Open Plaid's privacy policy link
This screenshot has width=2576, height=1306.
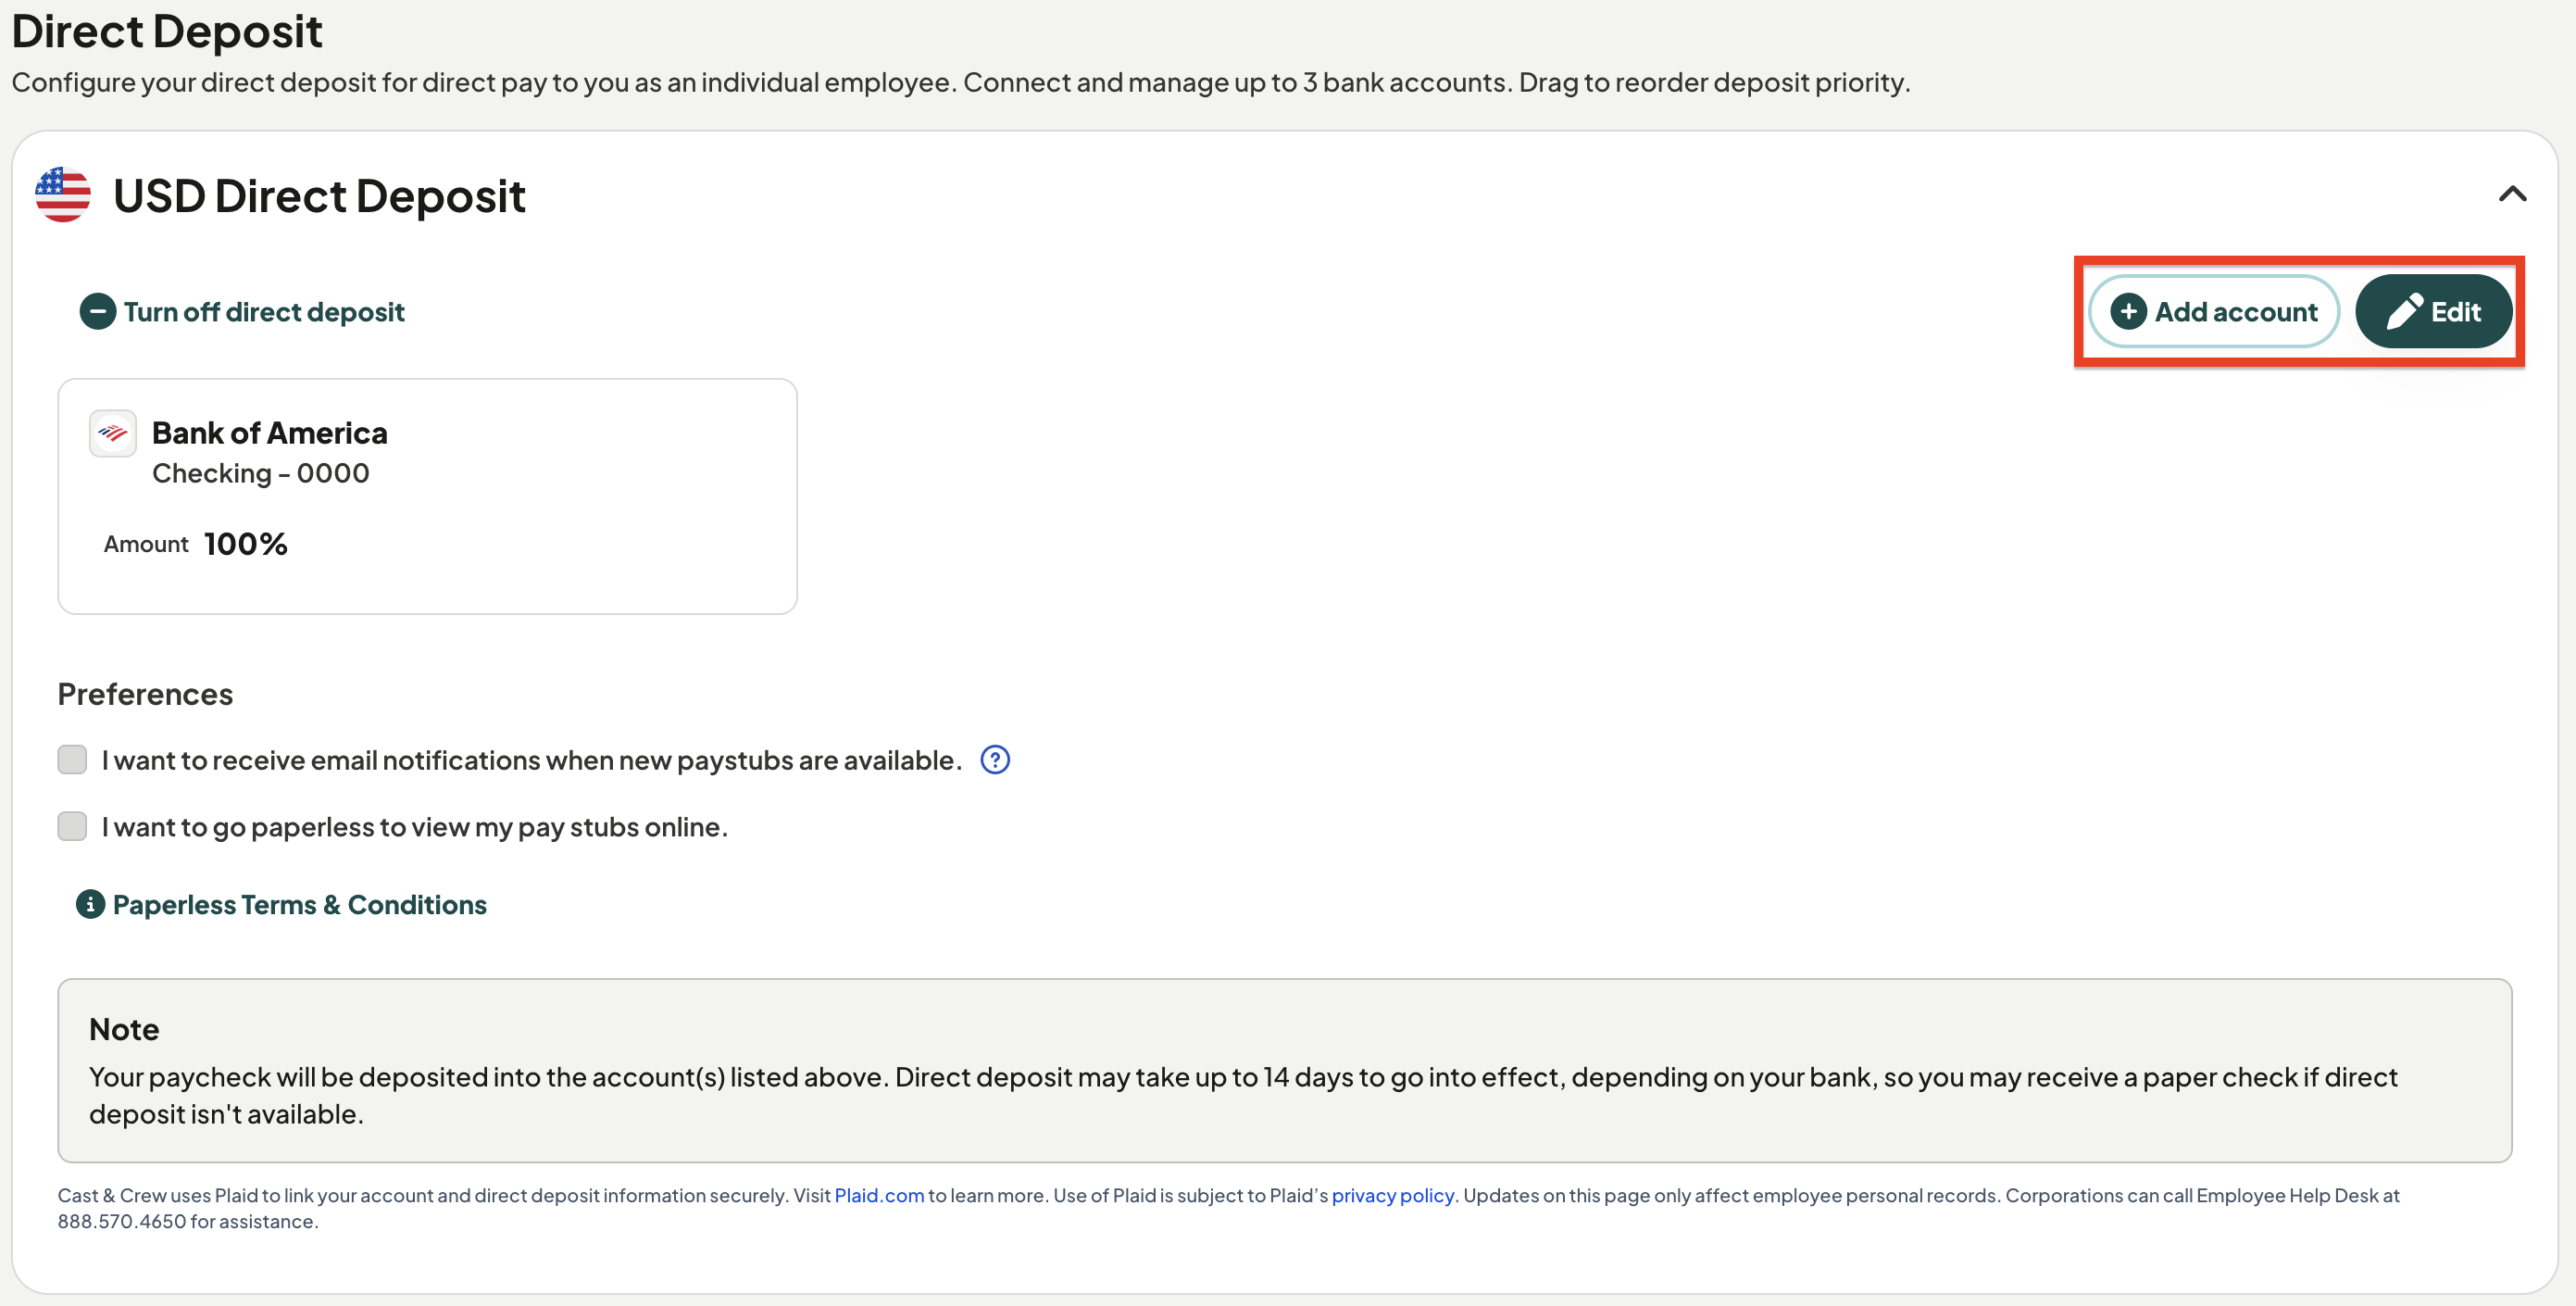(1393, 1195)
